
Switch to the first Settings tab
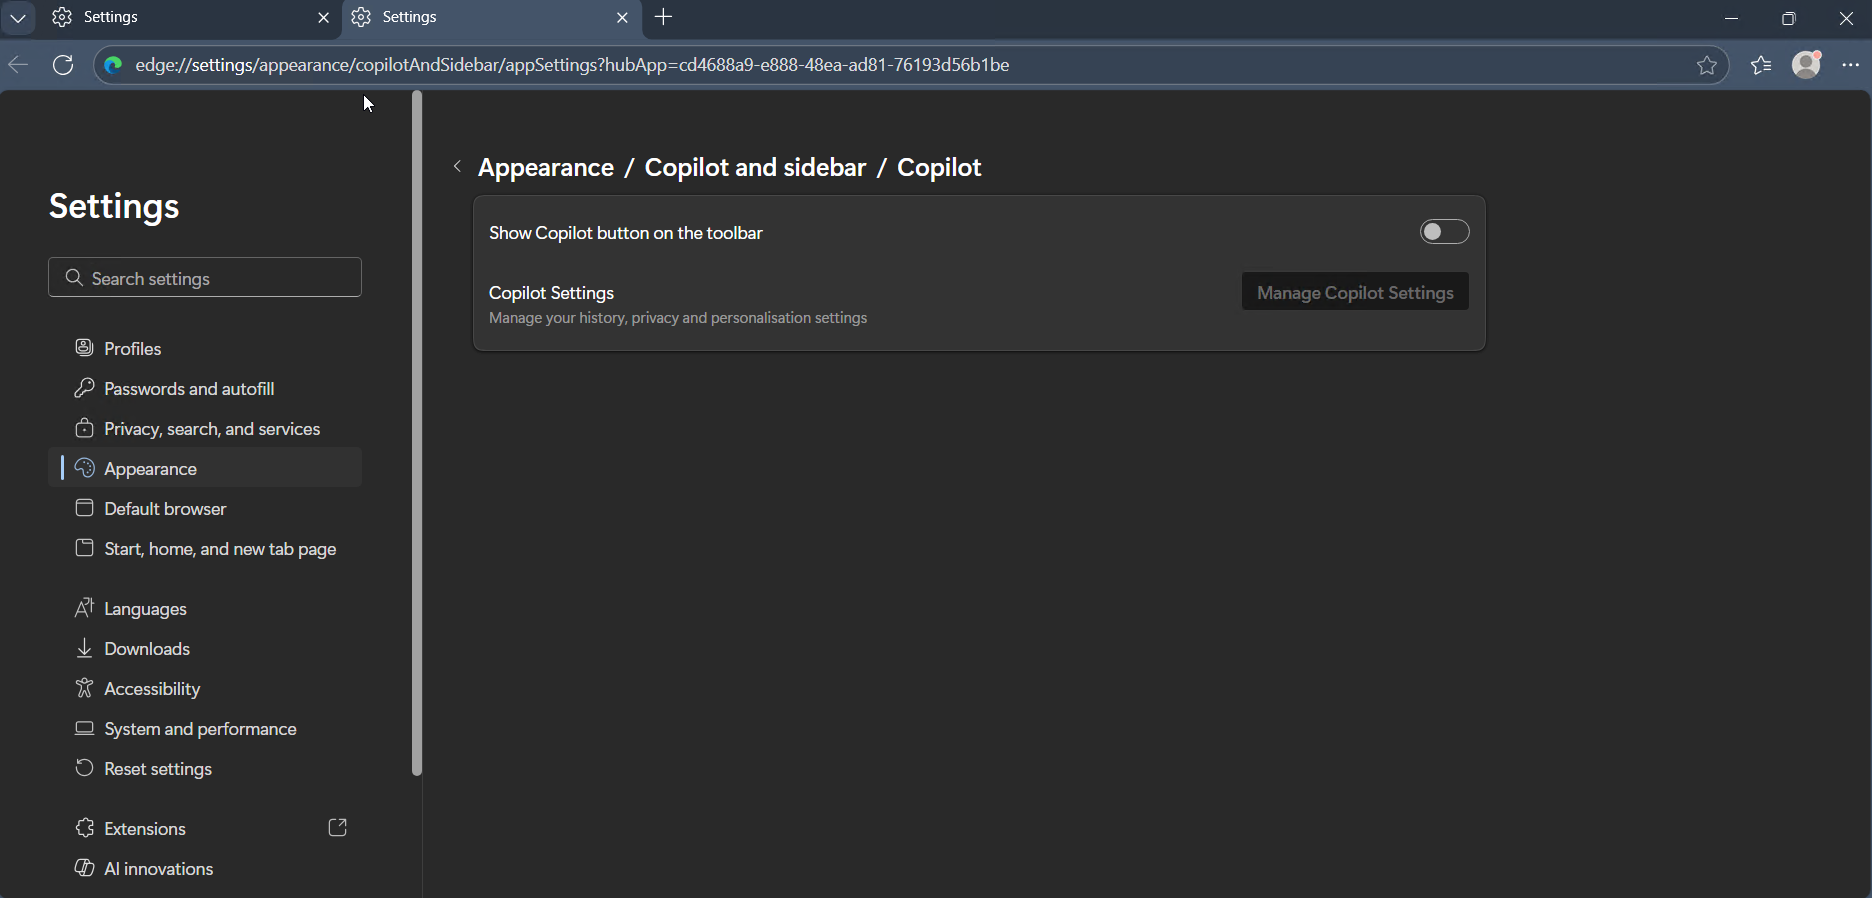pyautogui.click(x=180, y=18)
